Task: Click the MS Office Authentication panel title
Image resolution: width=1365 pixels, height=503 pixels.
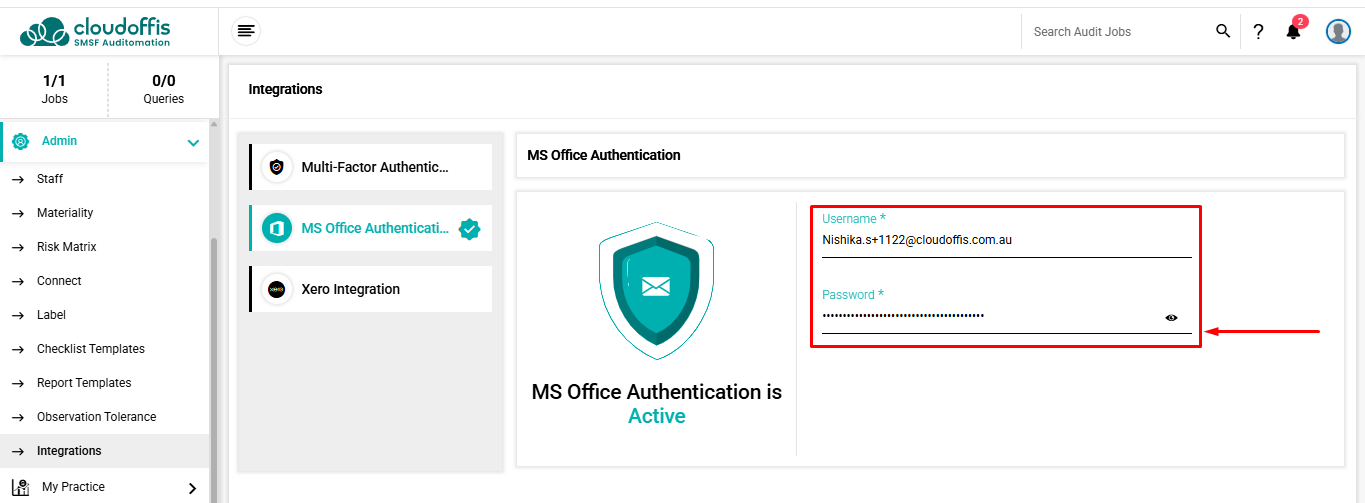Action: coord(604,155)
